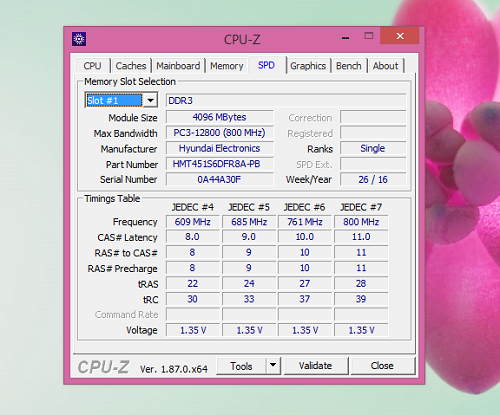Image resolution: width=500 pixels, height=415 pixels.
Task: Click the 800 MHz frequency cell
Action: 361,222
